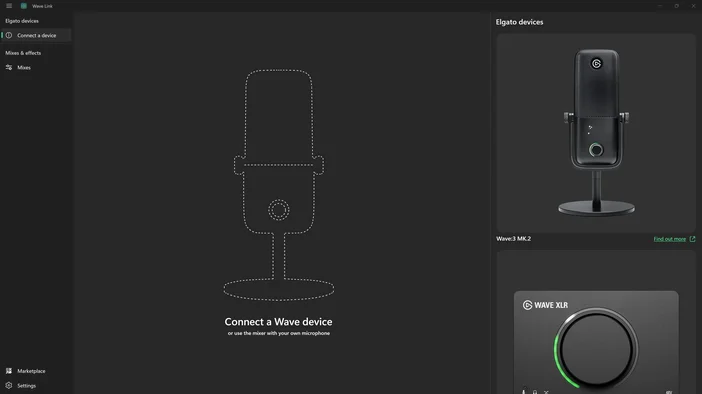Click the Wave:3 MK.2 product name
The width and height of the screenshot is (702, 394).
[x=514, y=239]
